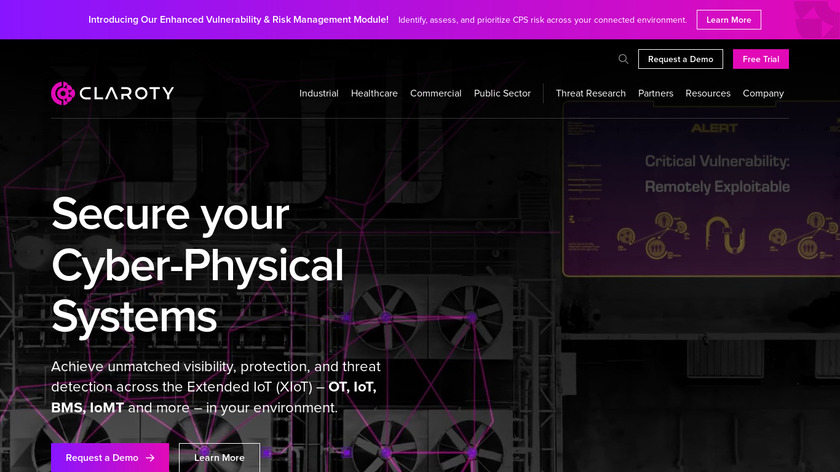Click the search magnifier icon
Image resolution: width=840 pixels, height=472 pixels.
coord(623,59)
